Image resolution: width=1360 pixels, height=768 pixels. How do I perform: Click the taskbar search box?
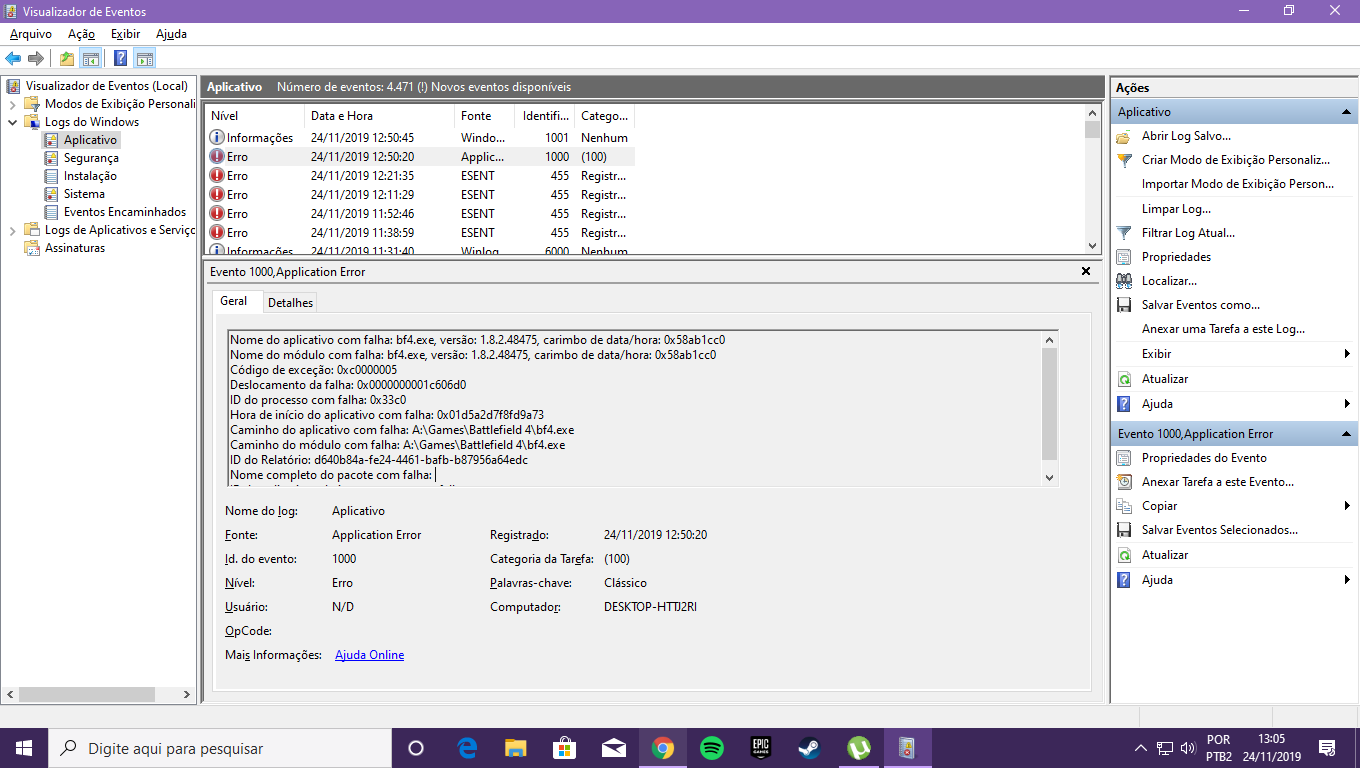tap(220, 748)
